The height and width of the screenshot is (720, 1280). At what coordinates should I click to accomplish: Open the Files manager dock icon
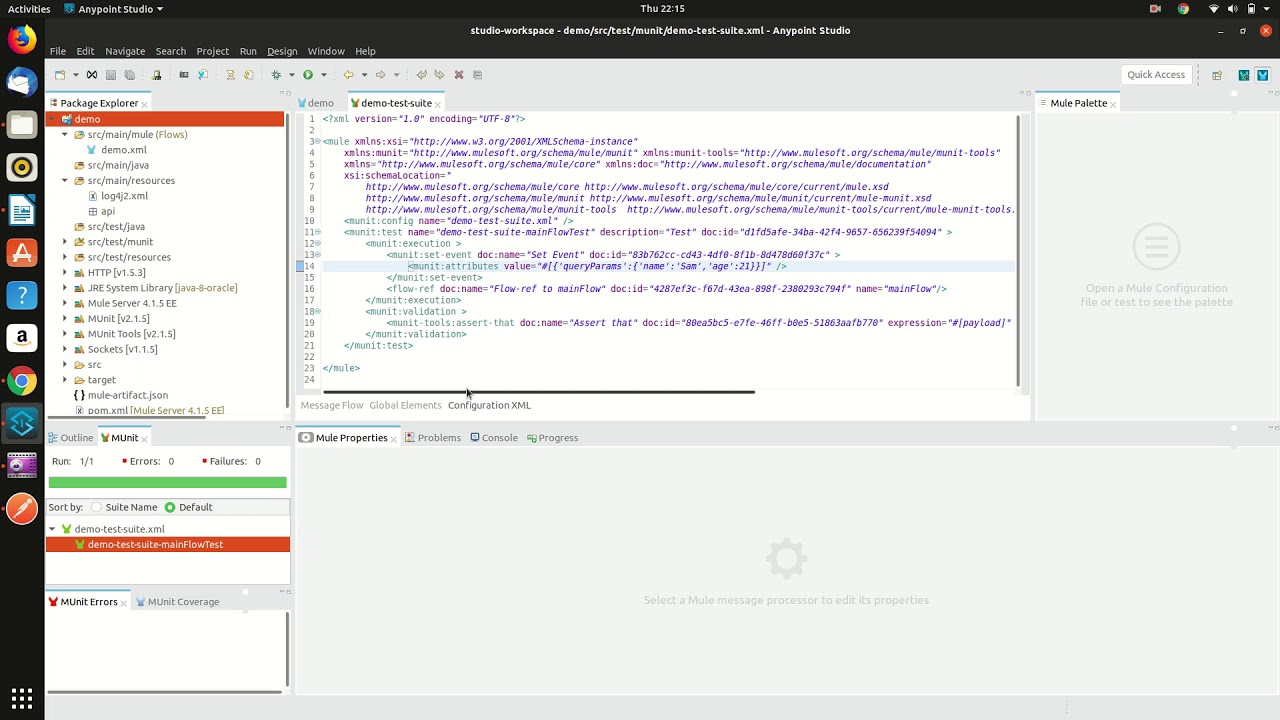point(22,125)
